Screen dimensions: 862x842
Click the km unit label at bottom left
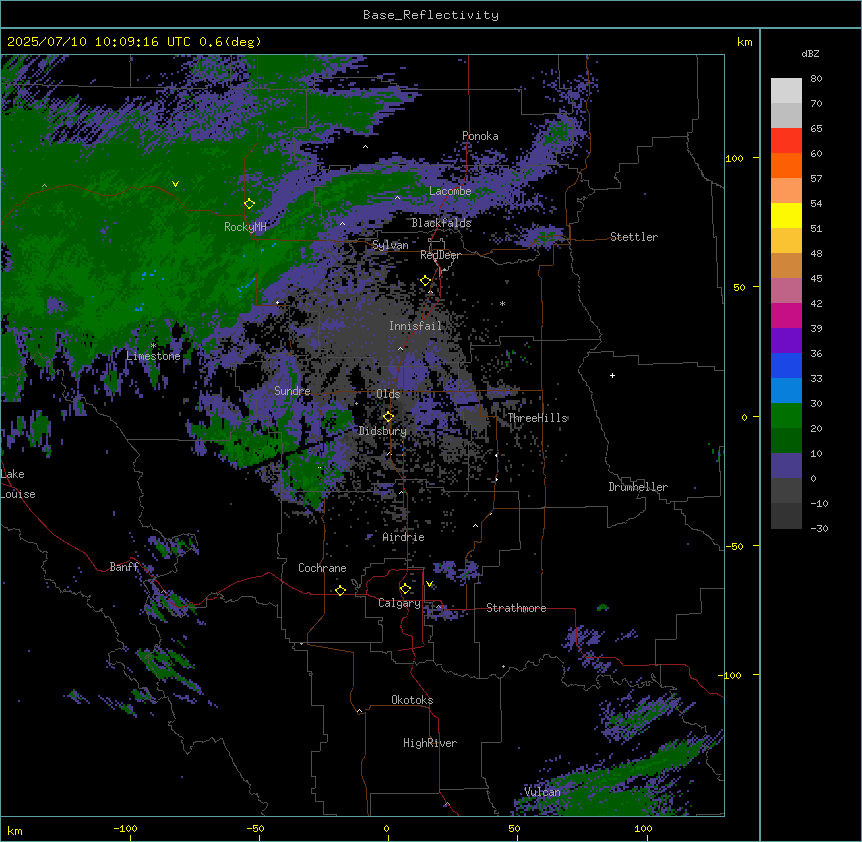(x=15, y=831)
